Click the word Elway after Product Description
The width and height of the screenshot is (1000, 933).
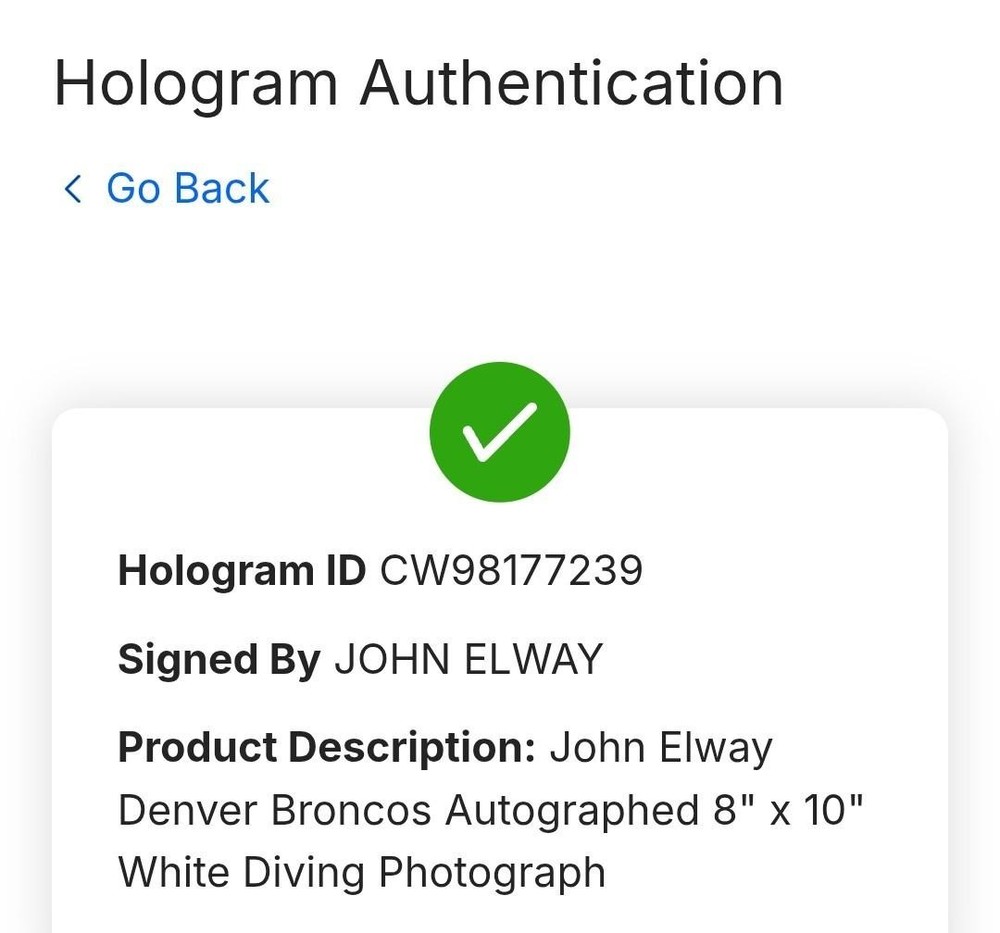click(716, 749)
